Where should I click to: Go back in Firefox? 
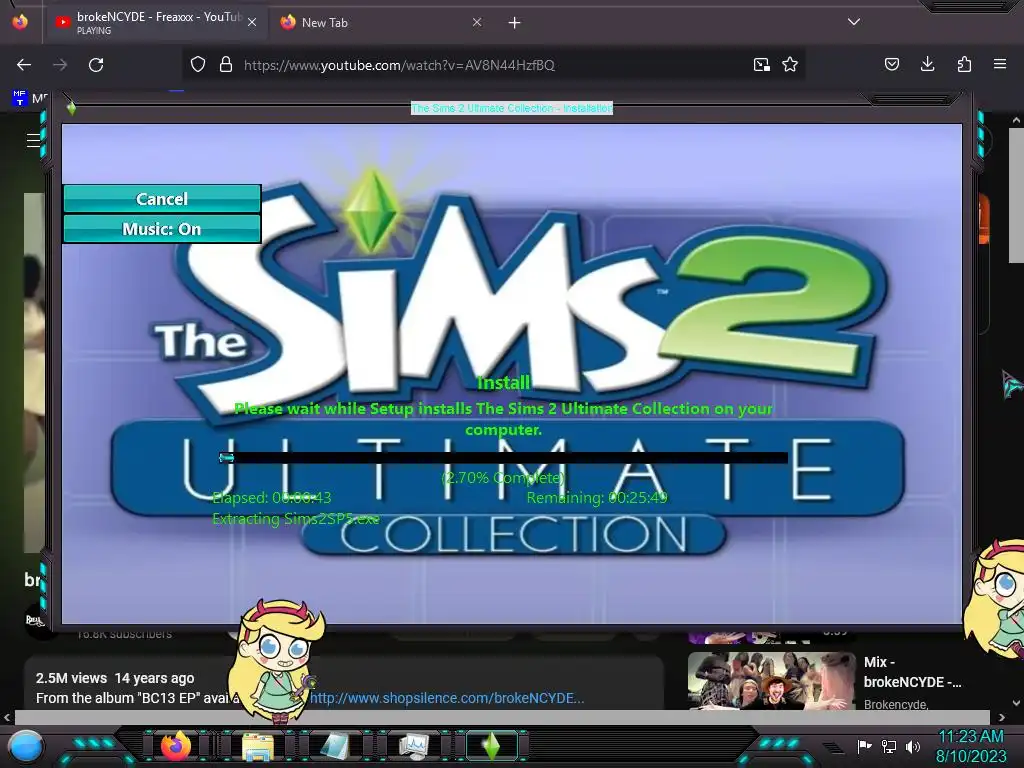pos(24,65)
